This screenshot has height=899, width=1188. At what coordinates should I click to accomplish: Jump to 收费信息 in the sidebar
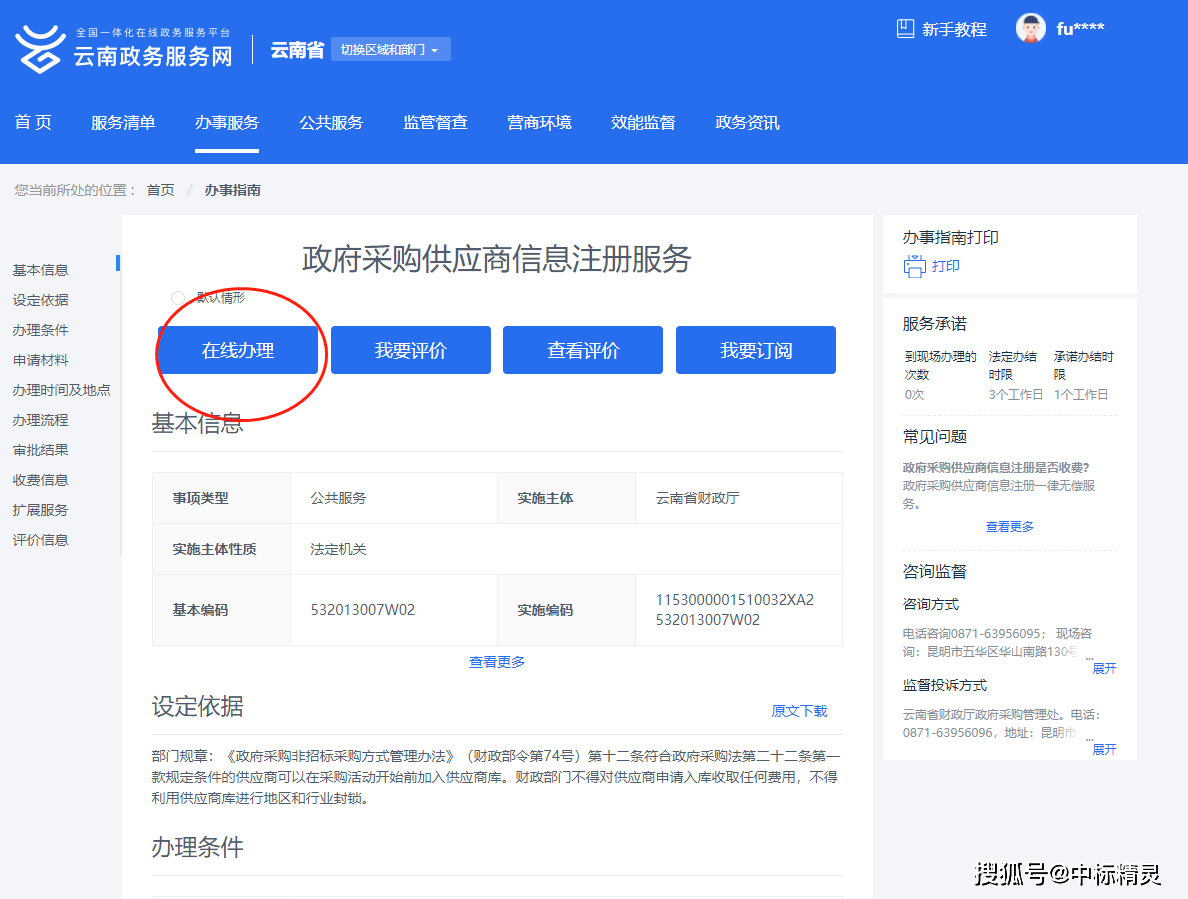pos(40,480)
